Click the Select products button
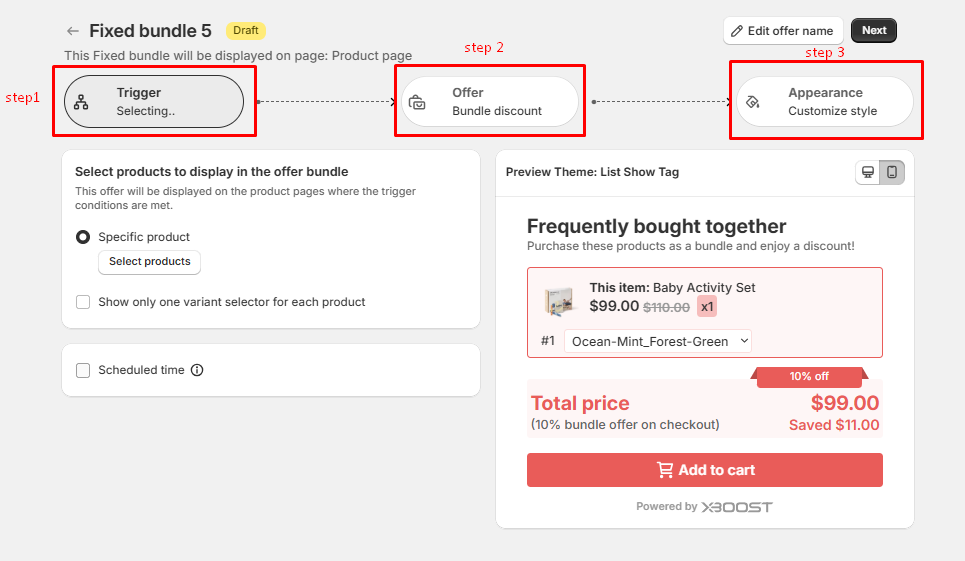 [x=149, y=262]
